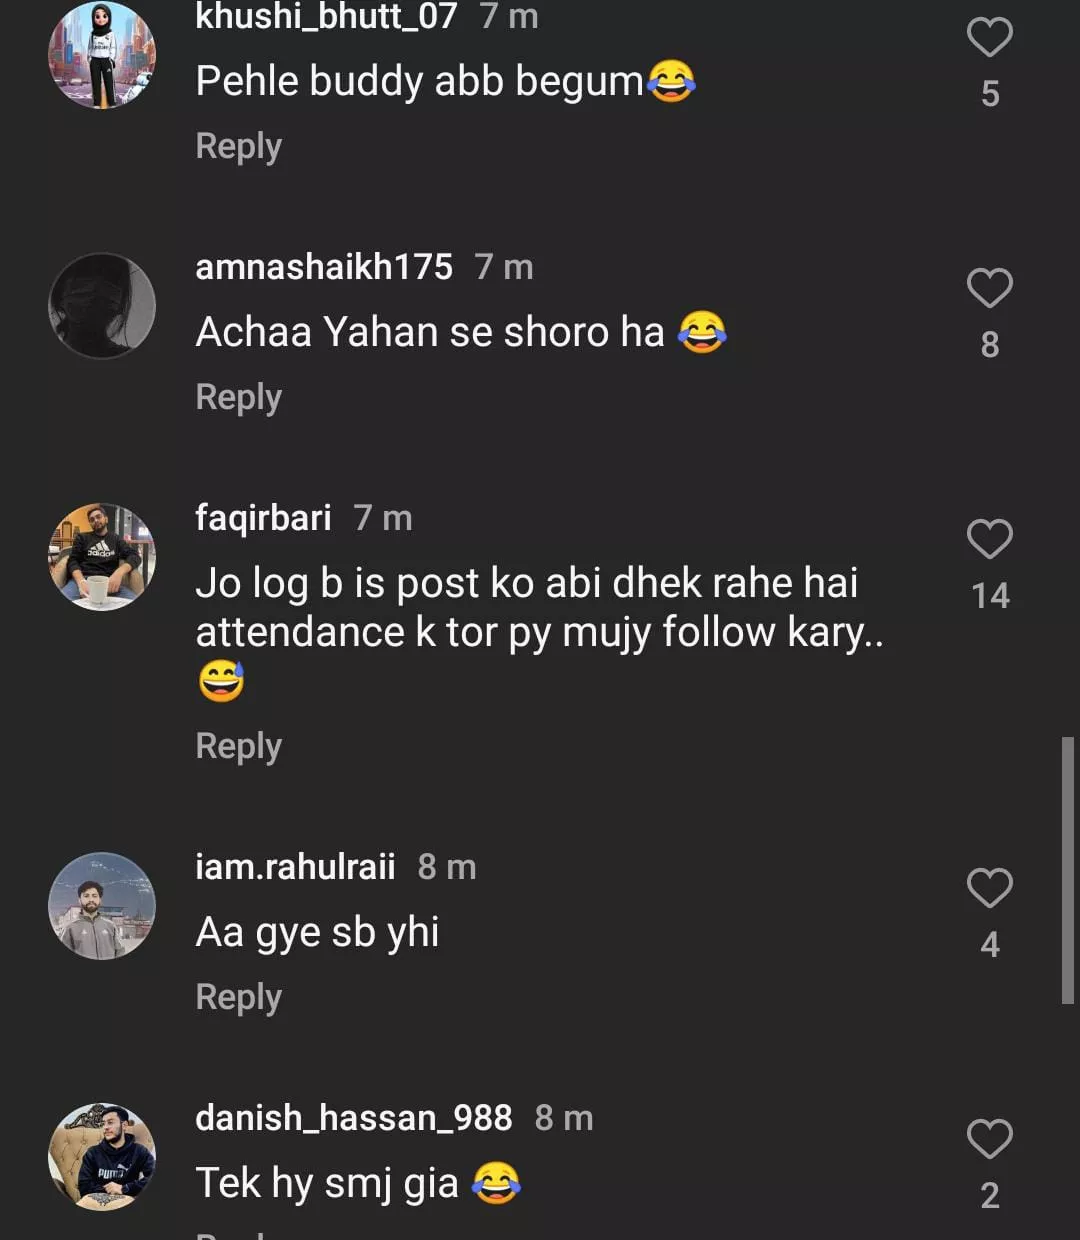
Task: Like khushi_bhutt_07's comment with heart icon
Action: coord(989,38)
